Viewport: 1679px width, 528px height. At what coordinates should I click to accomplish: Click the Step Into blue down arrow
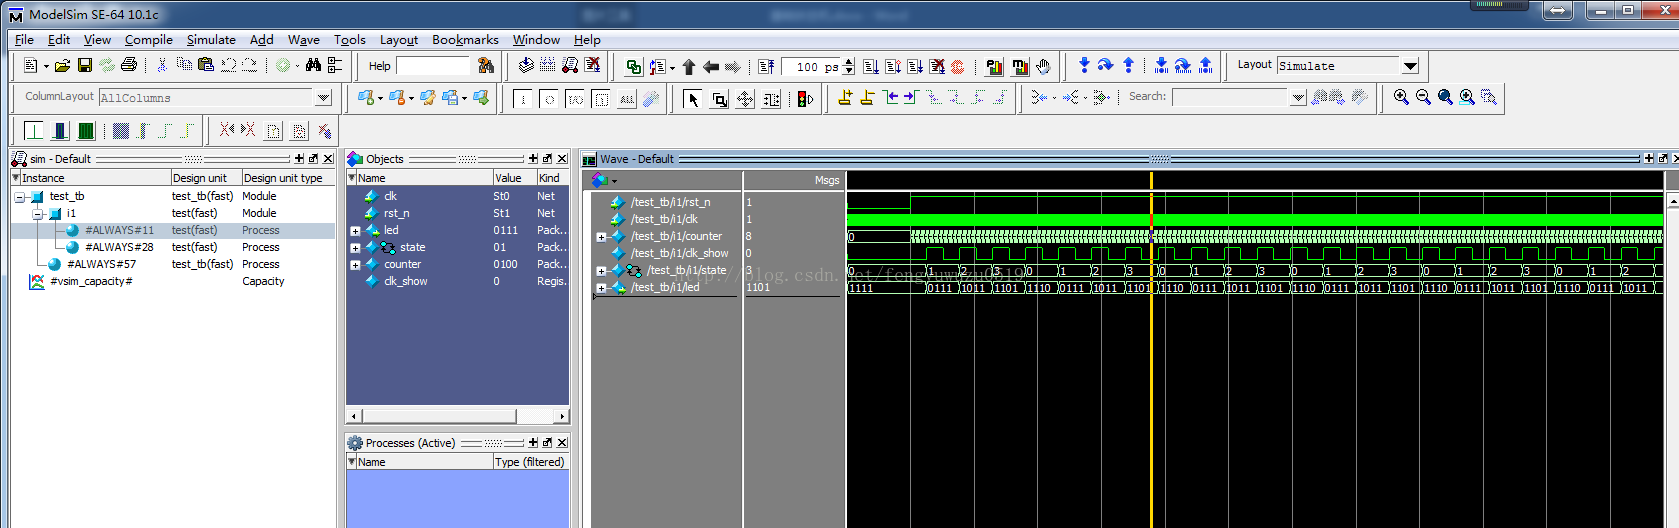pos(1084,66)
